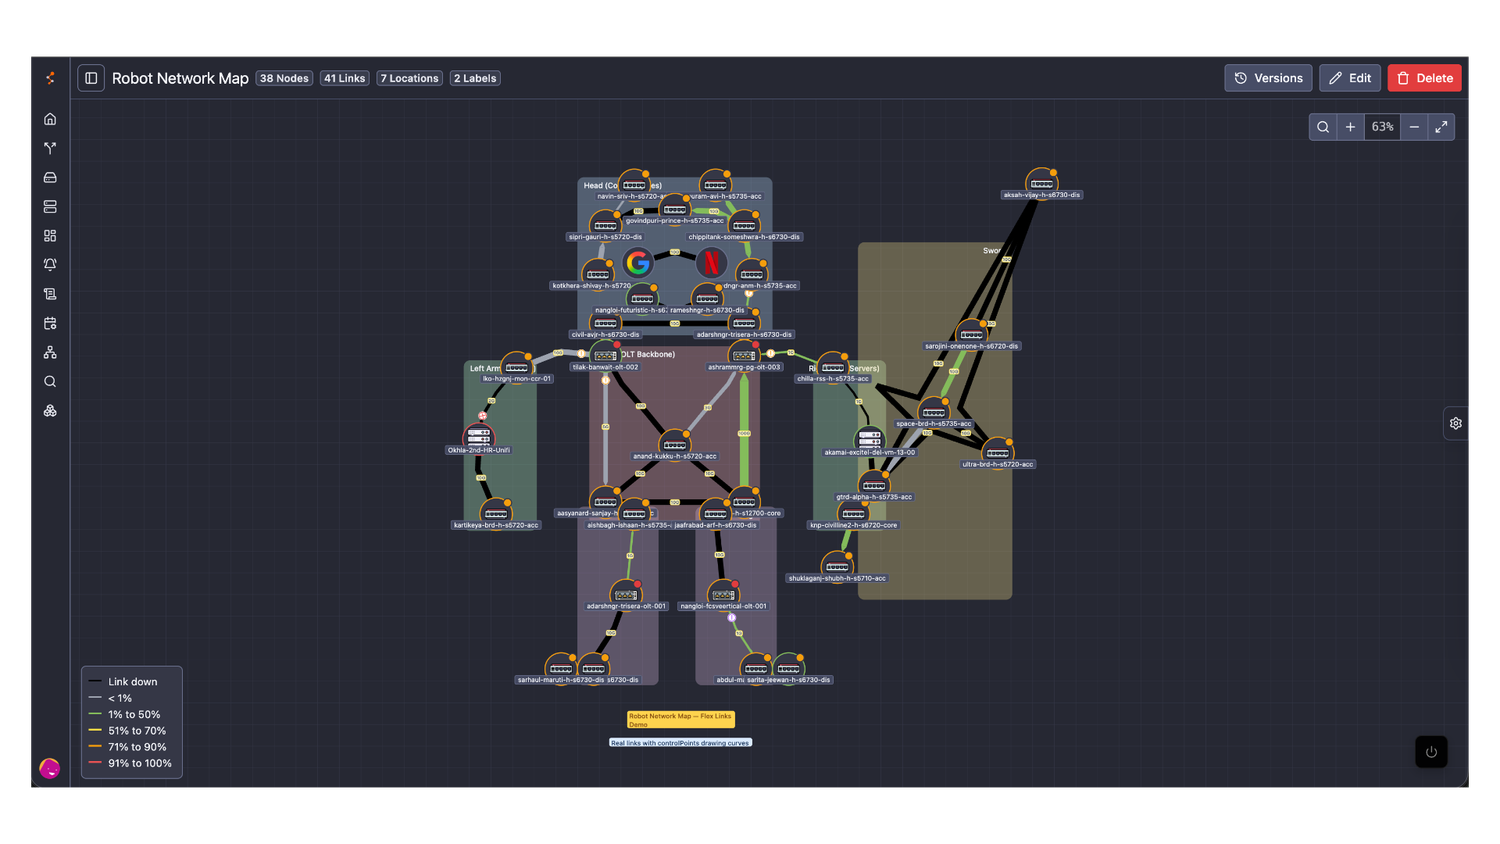Click the 41 Links badge

pos(344,78)
